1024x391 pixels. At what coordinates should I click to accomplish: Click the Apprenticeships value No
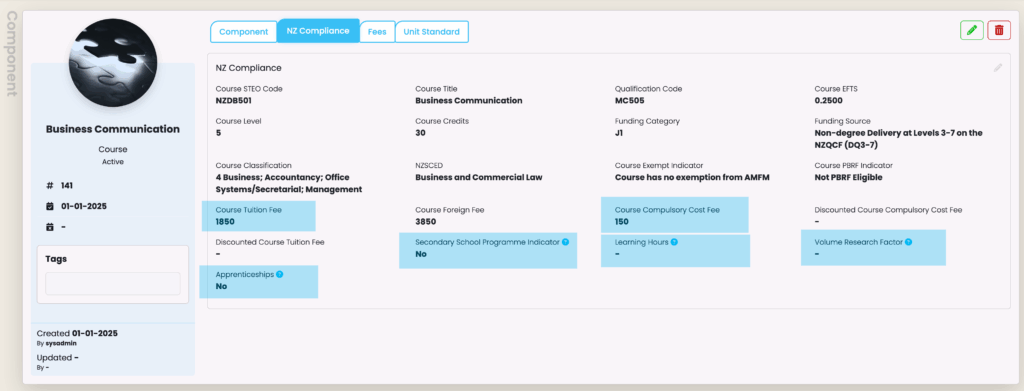tap(221, 286)
